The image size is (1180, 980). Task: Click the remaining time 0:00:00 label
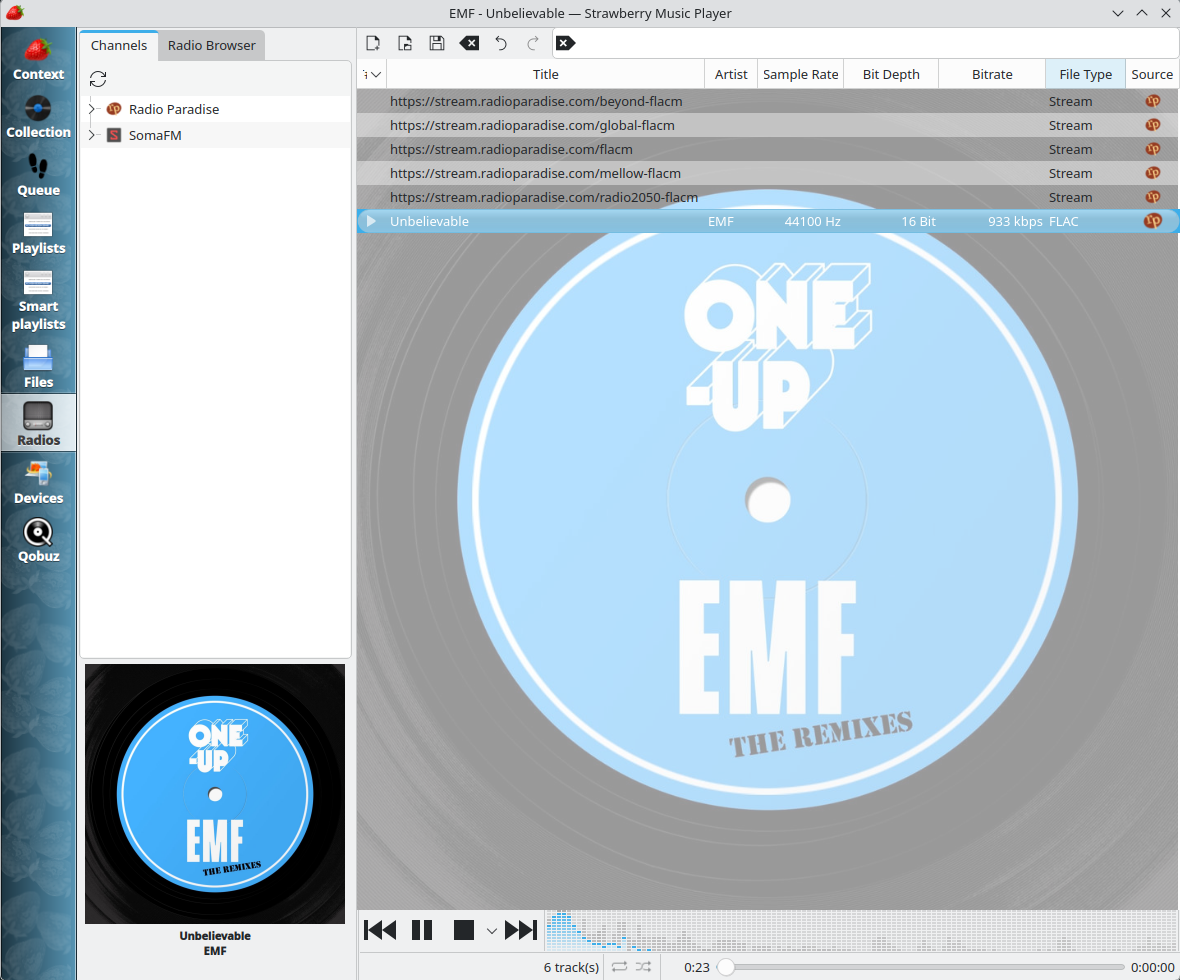click(x=1152, y=967)
